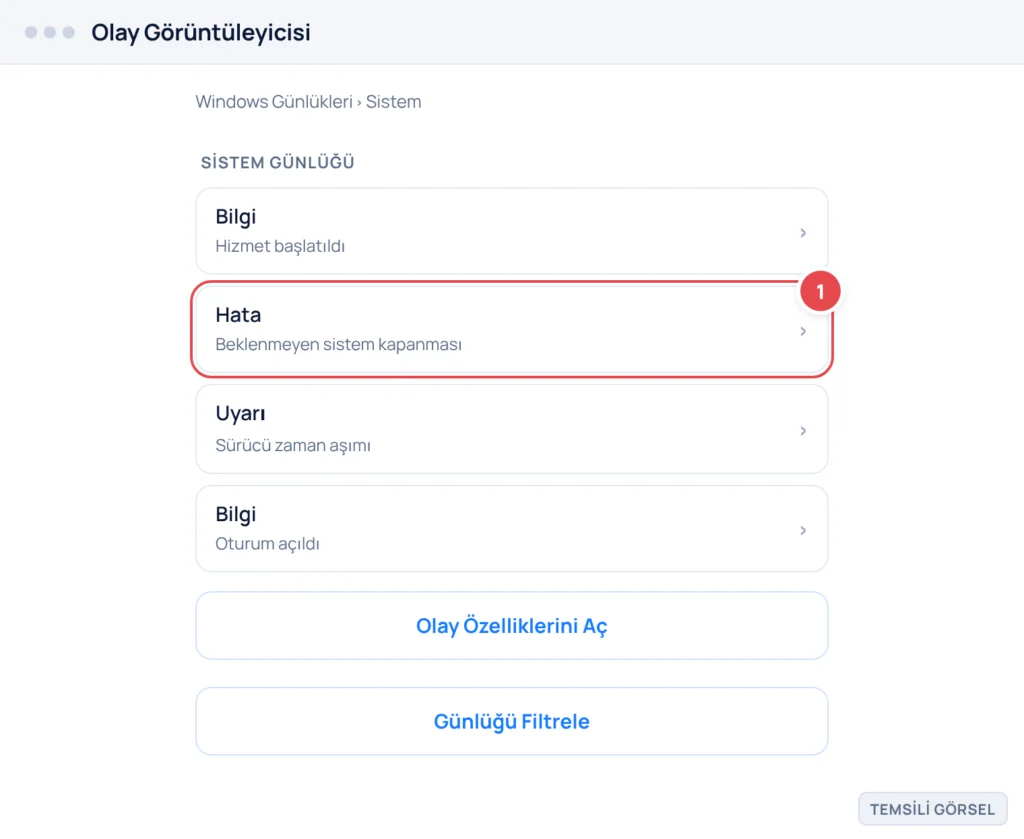The height and width of the screenshot is (839, 1024).
Task: Click the 'Hizmet başlatıldı' description text
Action: (x=280, y=246)
